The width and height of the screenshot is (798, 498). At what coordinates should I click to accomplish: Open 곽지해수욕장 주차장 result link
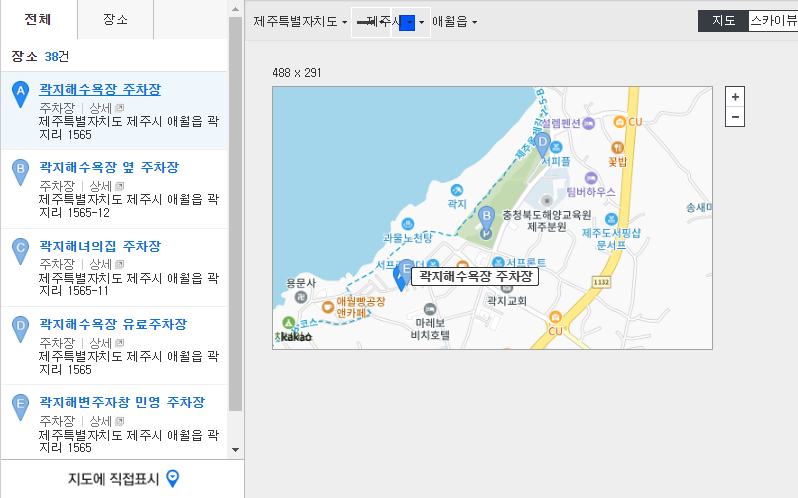[100, 90]
